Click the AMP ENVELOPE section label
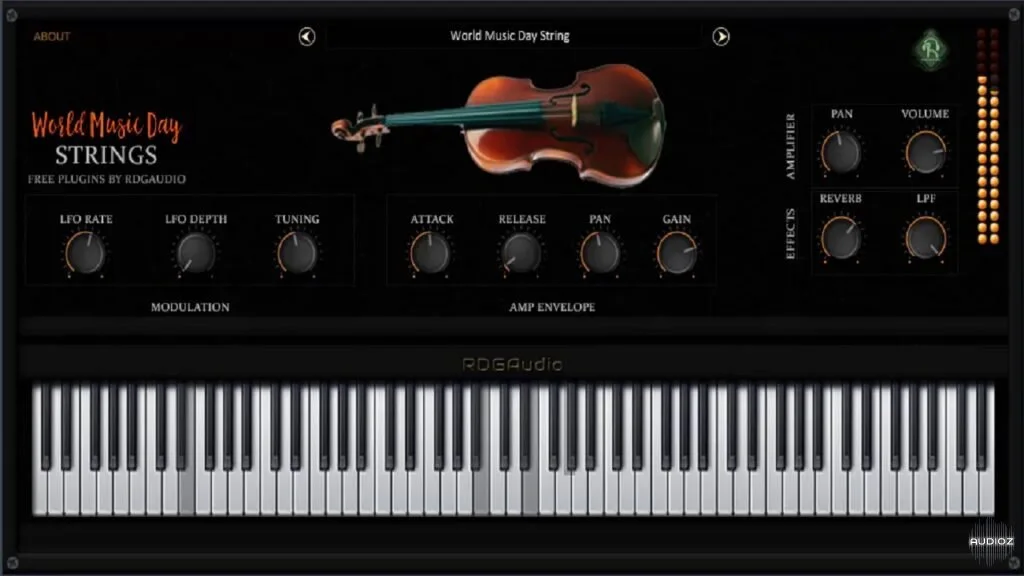This screenshot has width=1024, height=576. click(552, 307)
